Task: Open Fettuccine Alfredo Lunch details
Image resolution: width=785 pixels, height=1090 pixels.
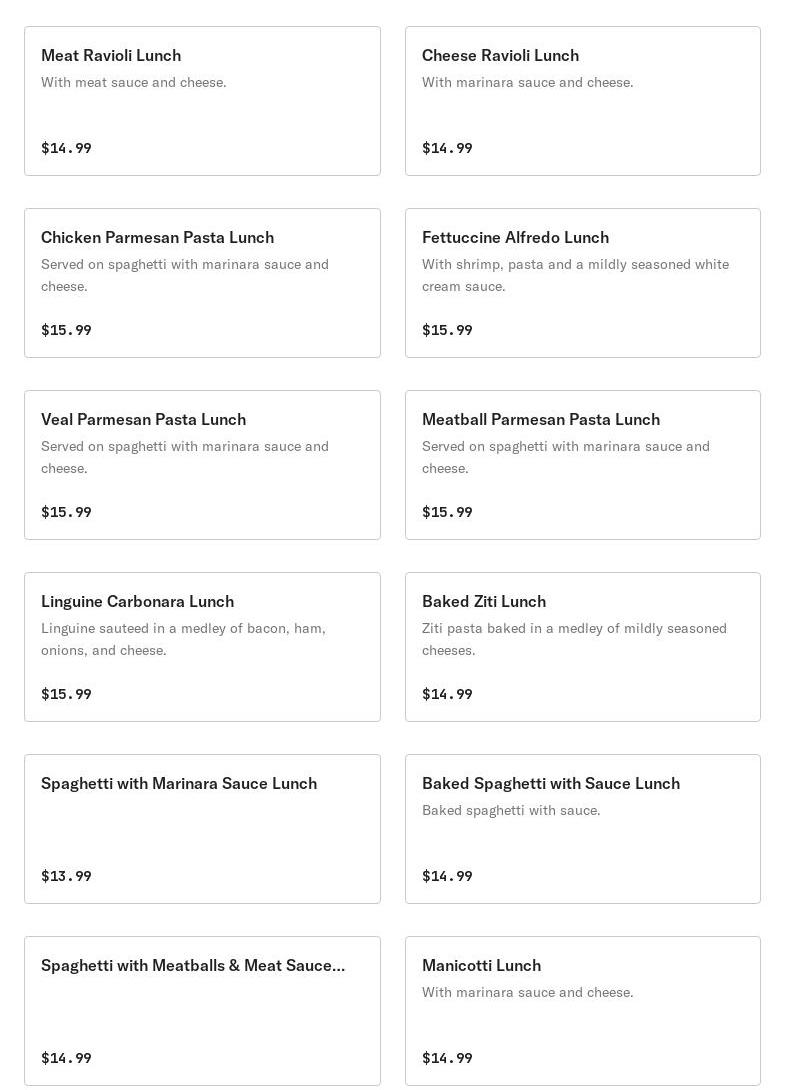Action: (x=582, y=283)
